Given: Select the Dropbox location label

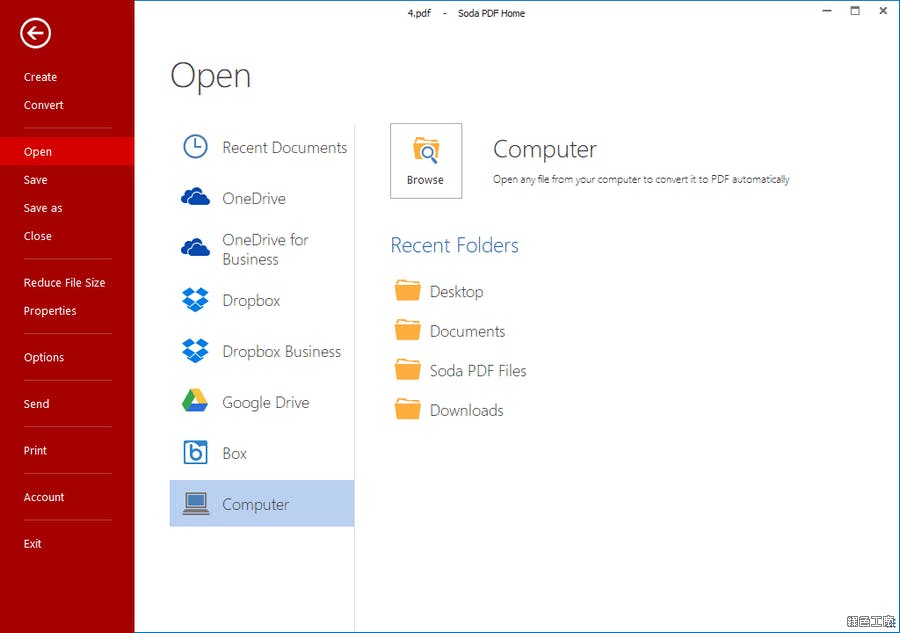Looking at the screenshot, I should point(251,301).
